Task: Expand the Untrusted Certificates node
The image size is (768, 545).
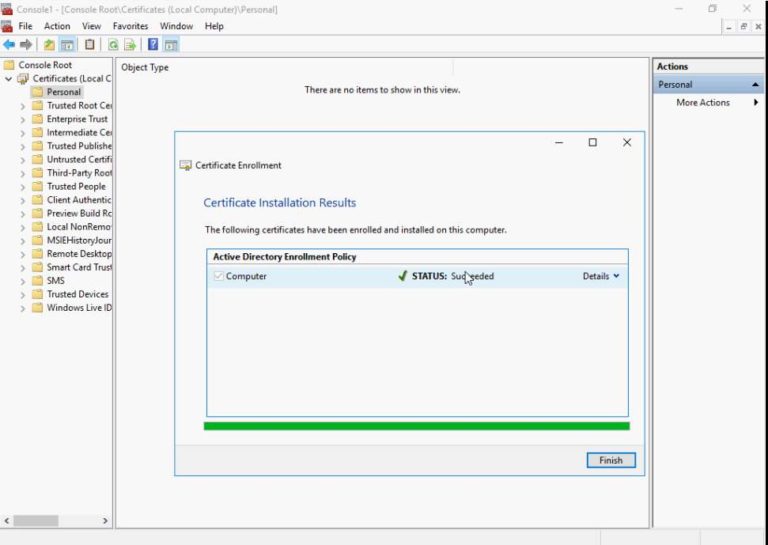Action: [x=23, y=160]
